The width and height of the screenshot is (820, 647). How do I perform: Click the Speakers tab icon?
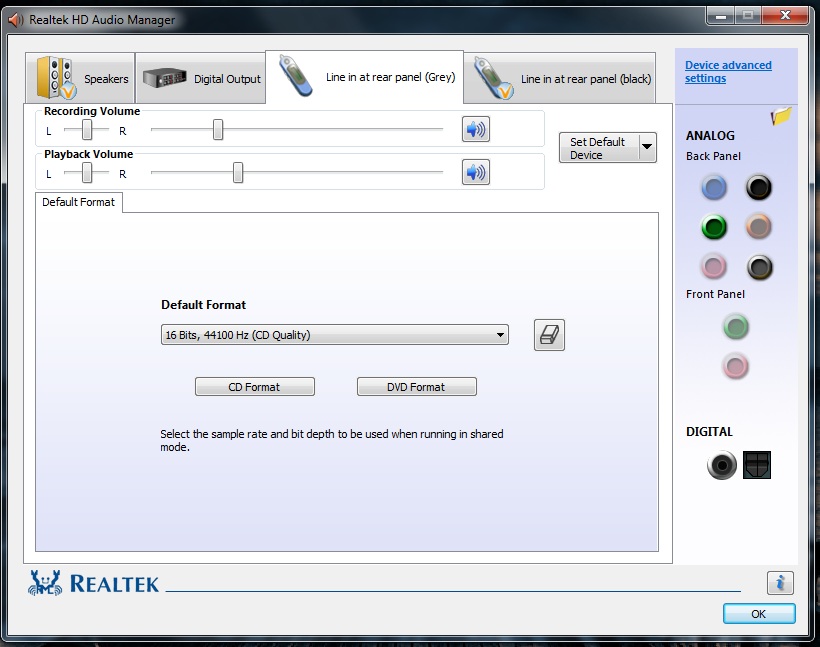pyautogui.click(x=56, y=78)
